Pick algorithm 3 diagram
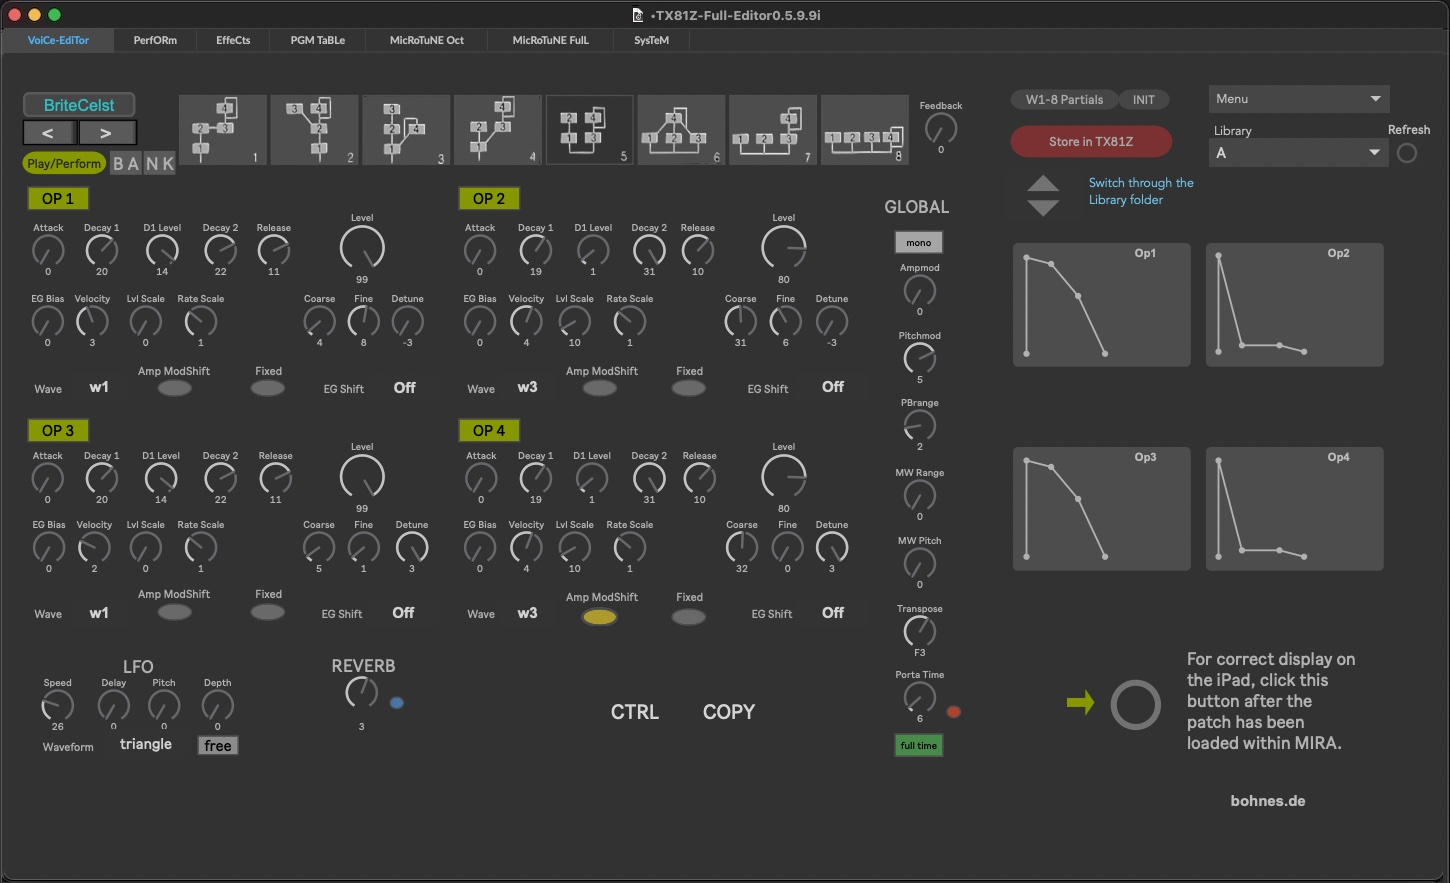The width and height of the screenshot is (1450, 883). click(x=406, y=130)
